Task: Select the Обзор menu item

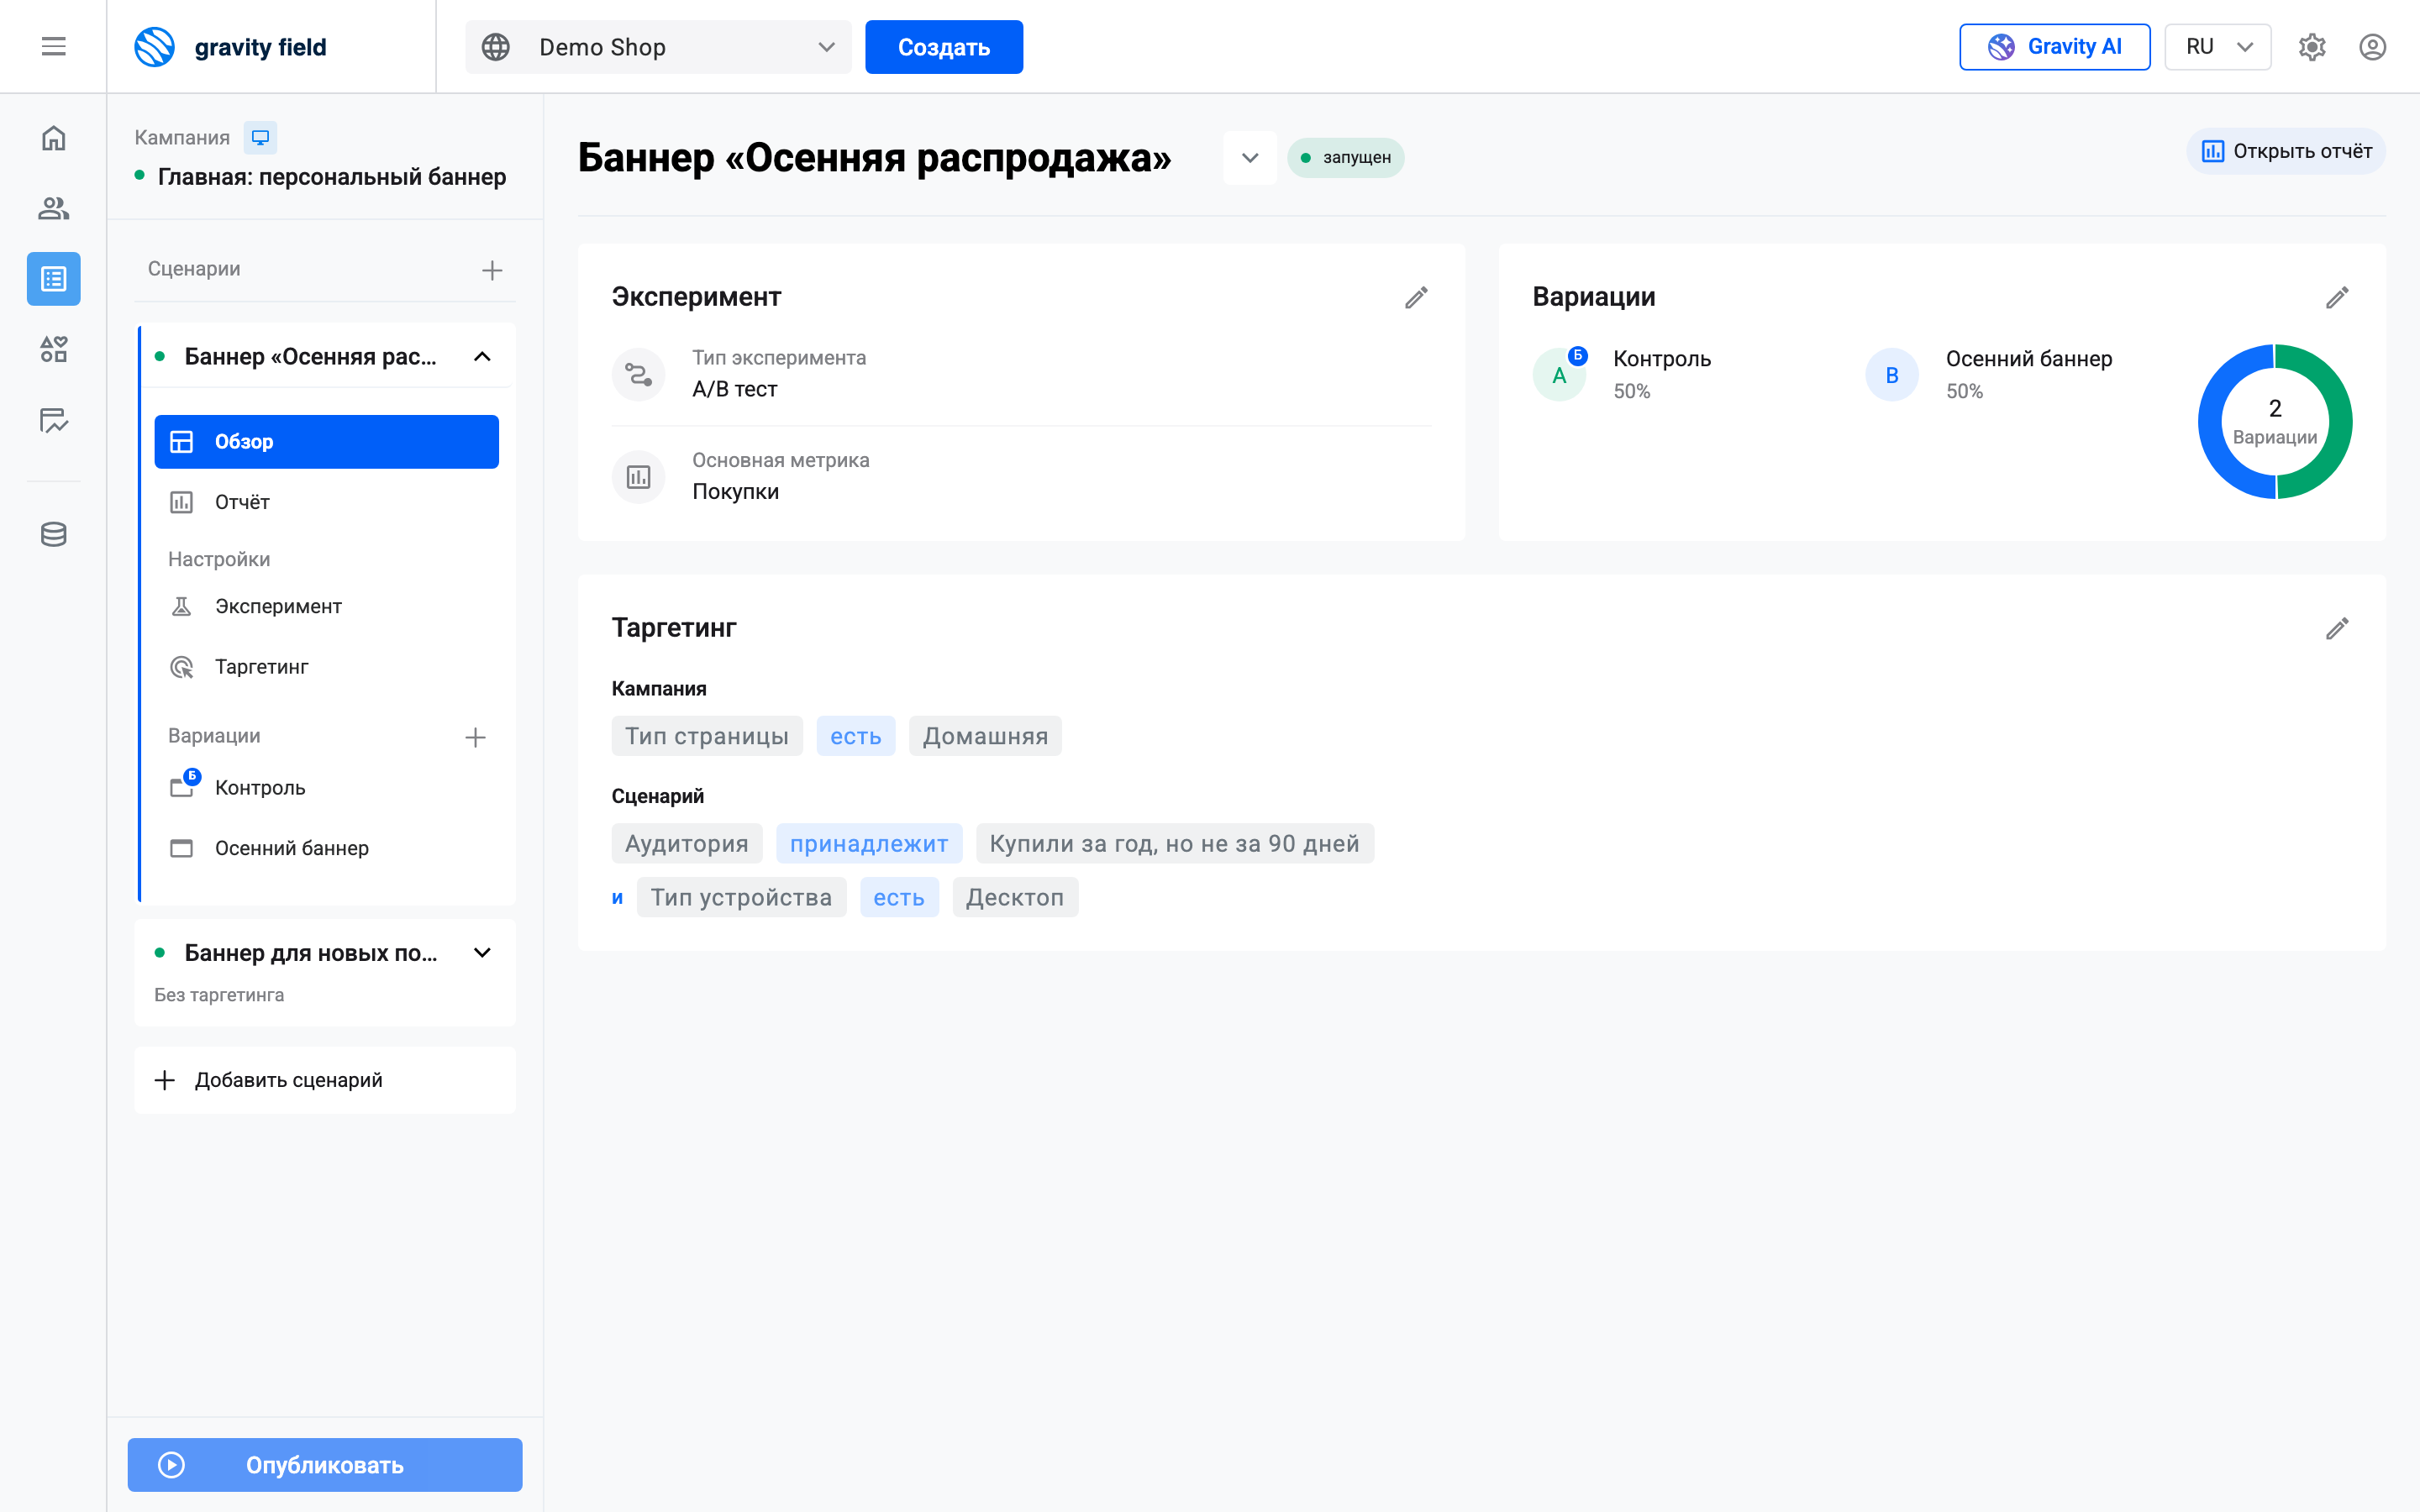Action: pyautogui.click(x=326, y=442)
